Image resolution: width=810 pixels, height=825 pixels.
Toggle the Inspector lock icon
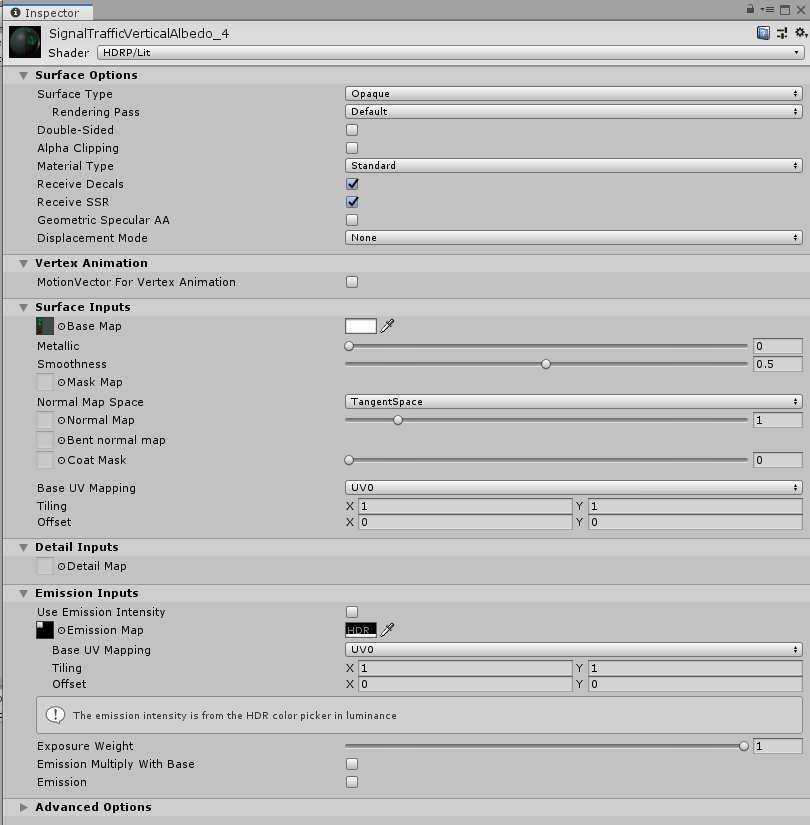point(750,9)
